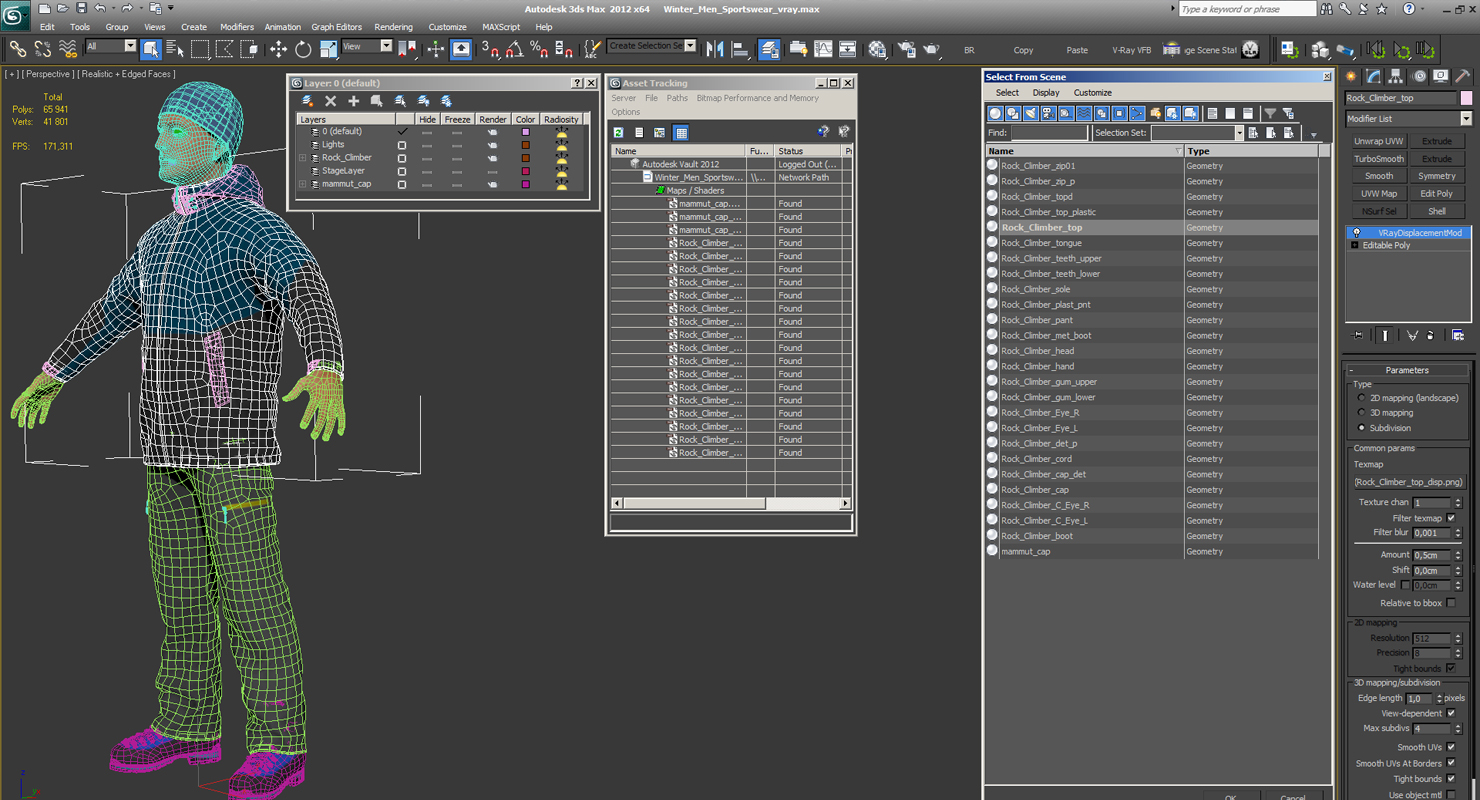Screen dimensions: 1480x800
Task: Open the Manage Layers toolbar icon
Action: click(x=769, y=48)
